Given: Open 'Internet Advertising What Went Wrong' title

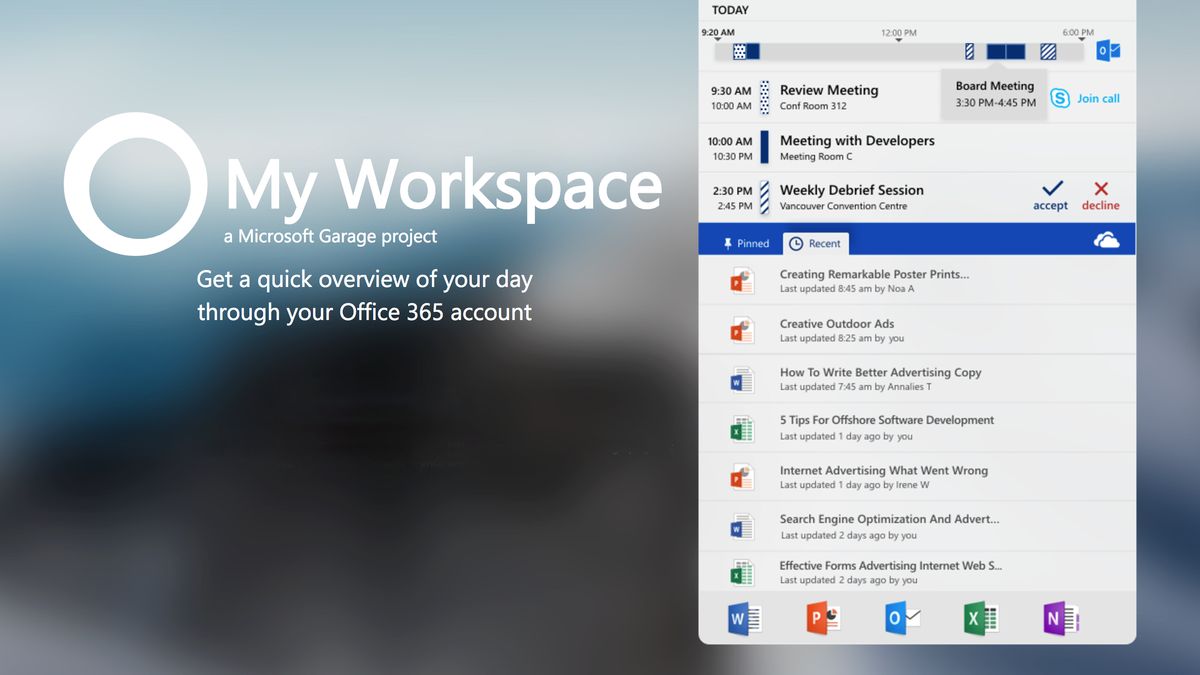Looking at the screenshot, I should pyautogui.click(x=884, y=470).
